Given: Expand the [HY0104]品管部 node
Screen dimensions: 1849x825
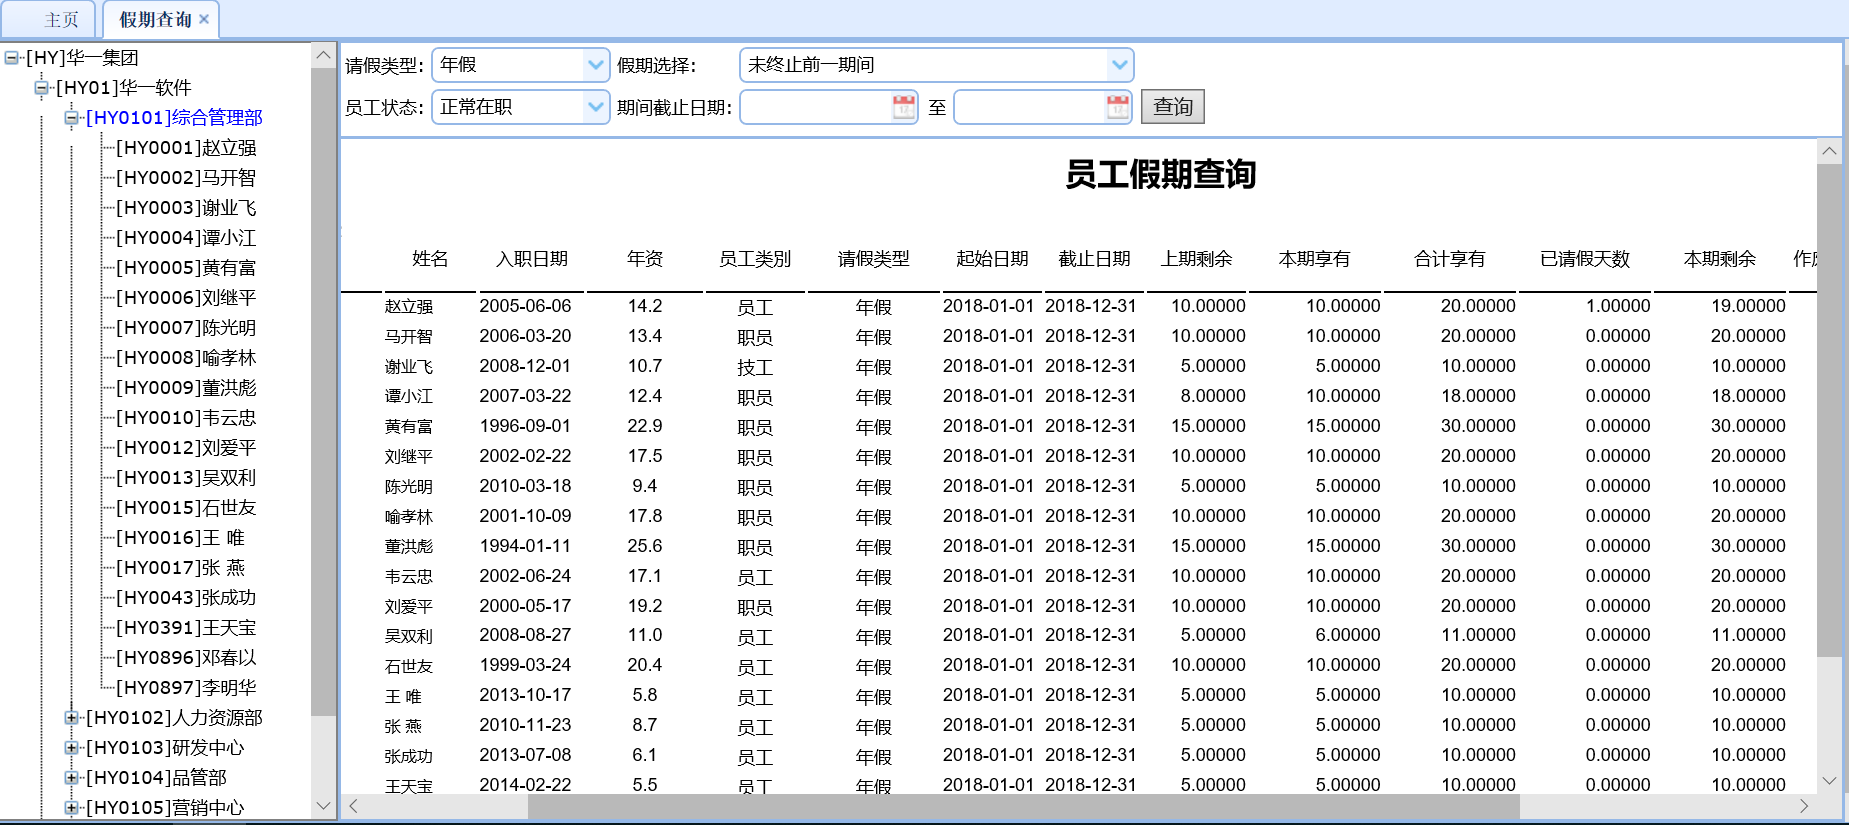Looking at the screenshot, I should pyautogui.click(x=72, y=778).
